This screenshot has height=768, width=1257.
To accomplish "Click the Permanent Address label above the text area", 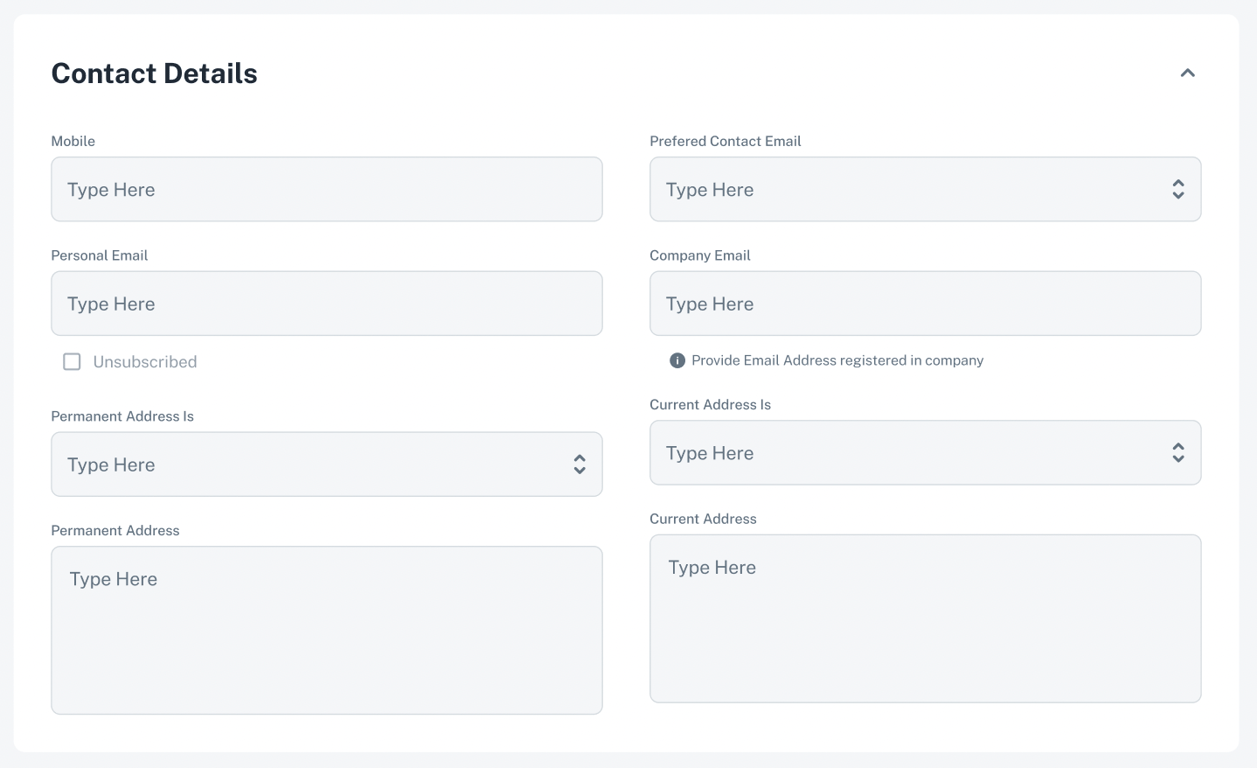I will (x=115, y=530).
